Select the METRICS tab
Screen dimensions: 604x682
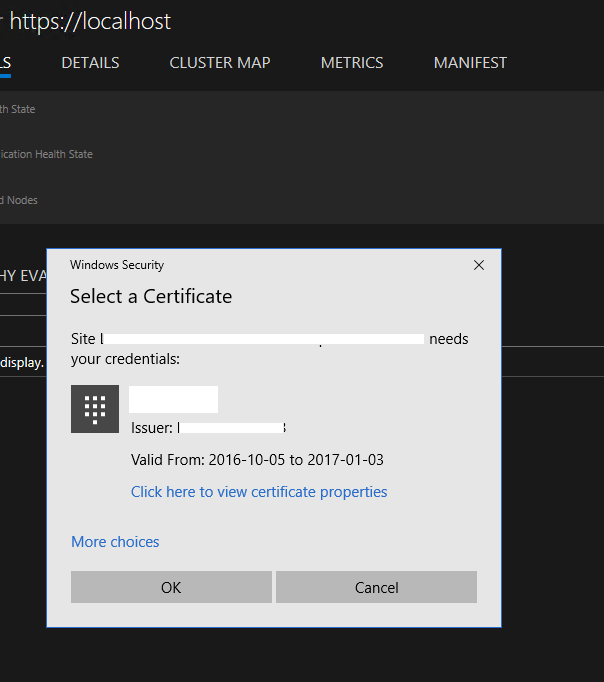click(x=352, y=63)
